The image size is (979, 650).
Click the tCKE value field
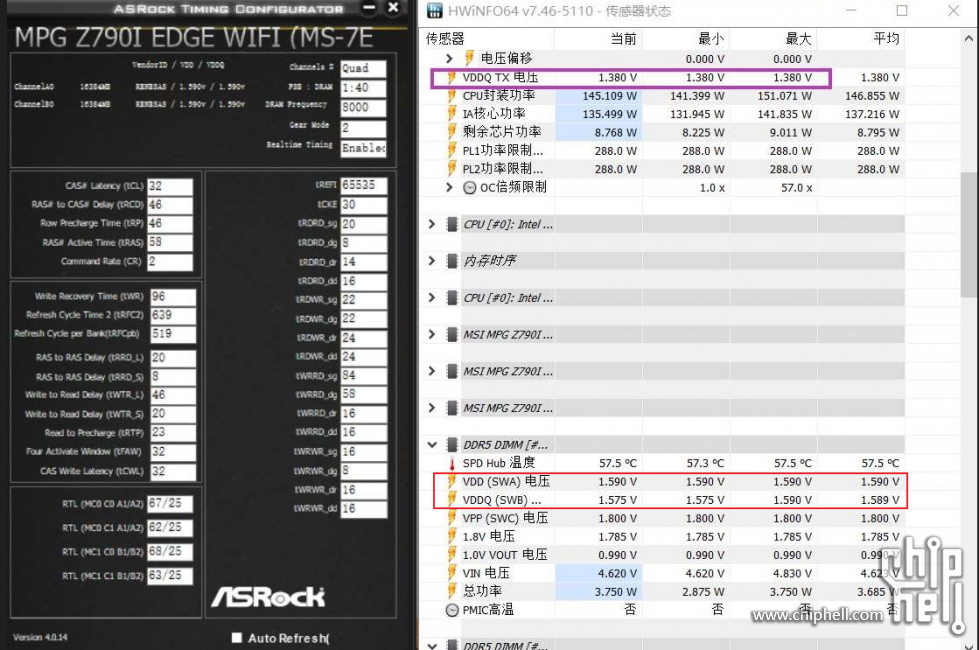click(x=363, y=205)
